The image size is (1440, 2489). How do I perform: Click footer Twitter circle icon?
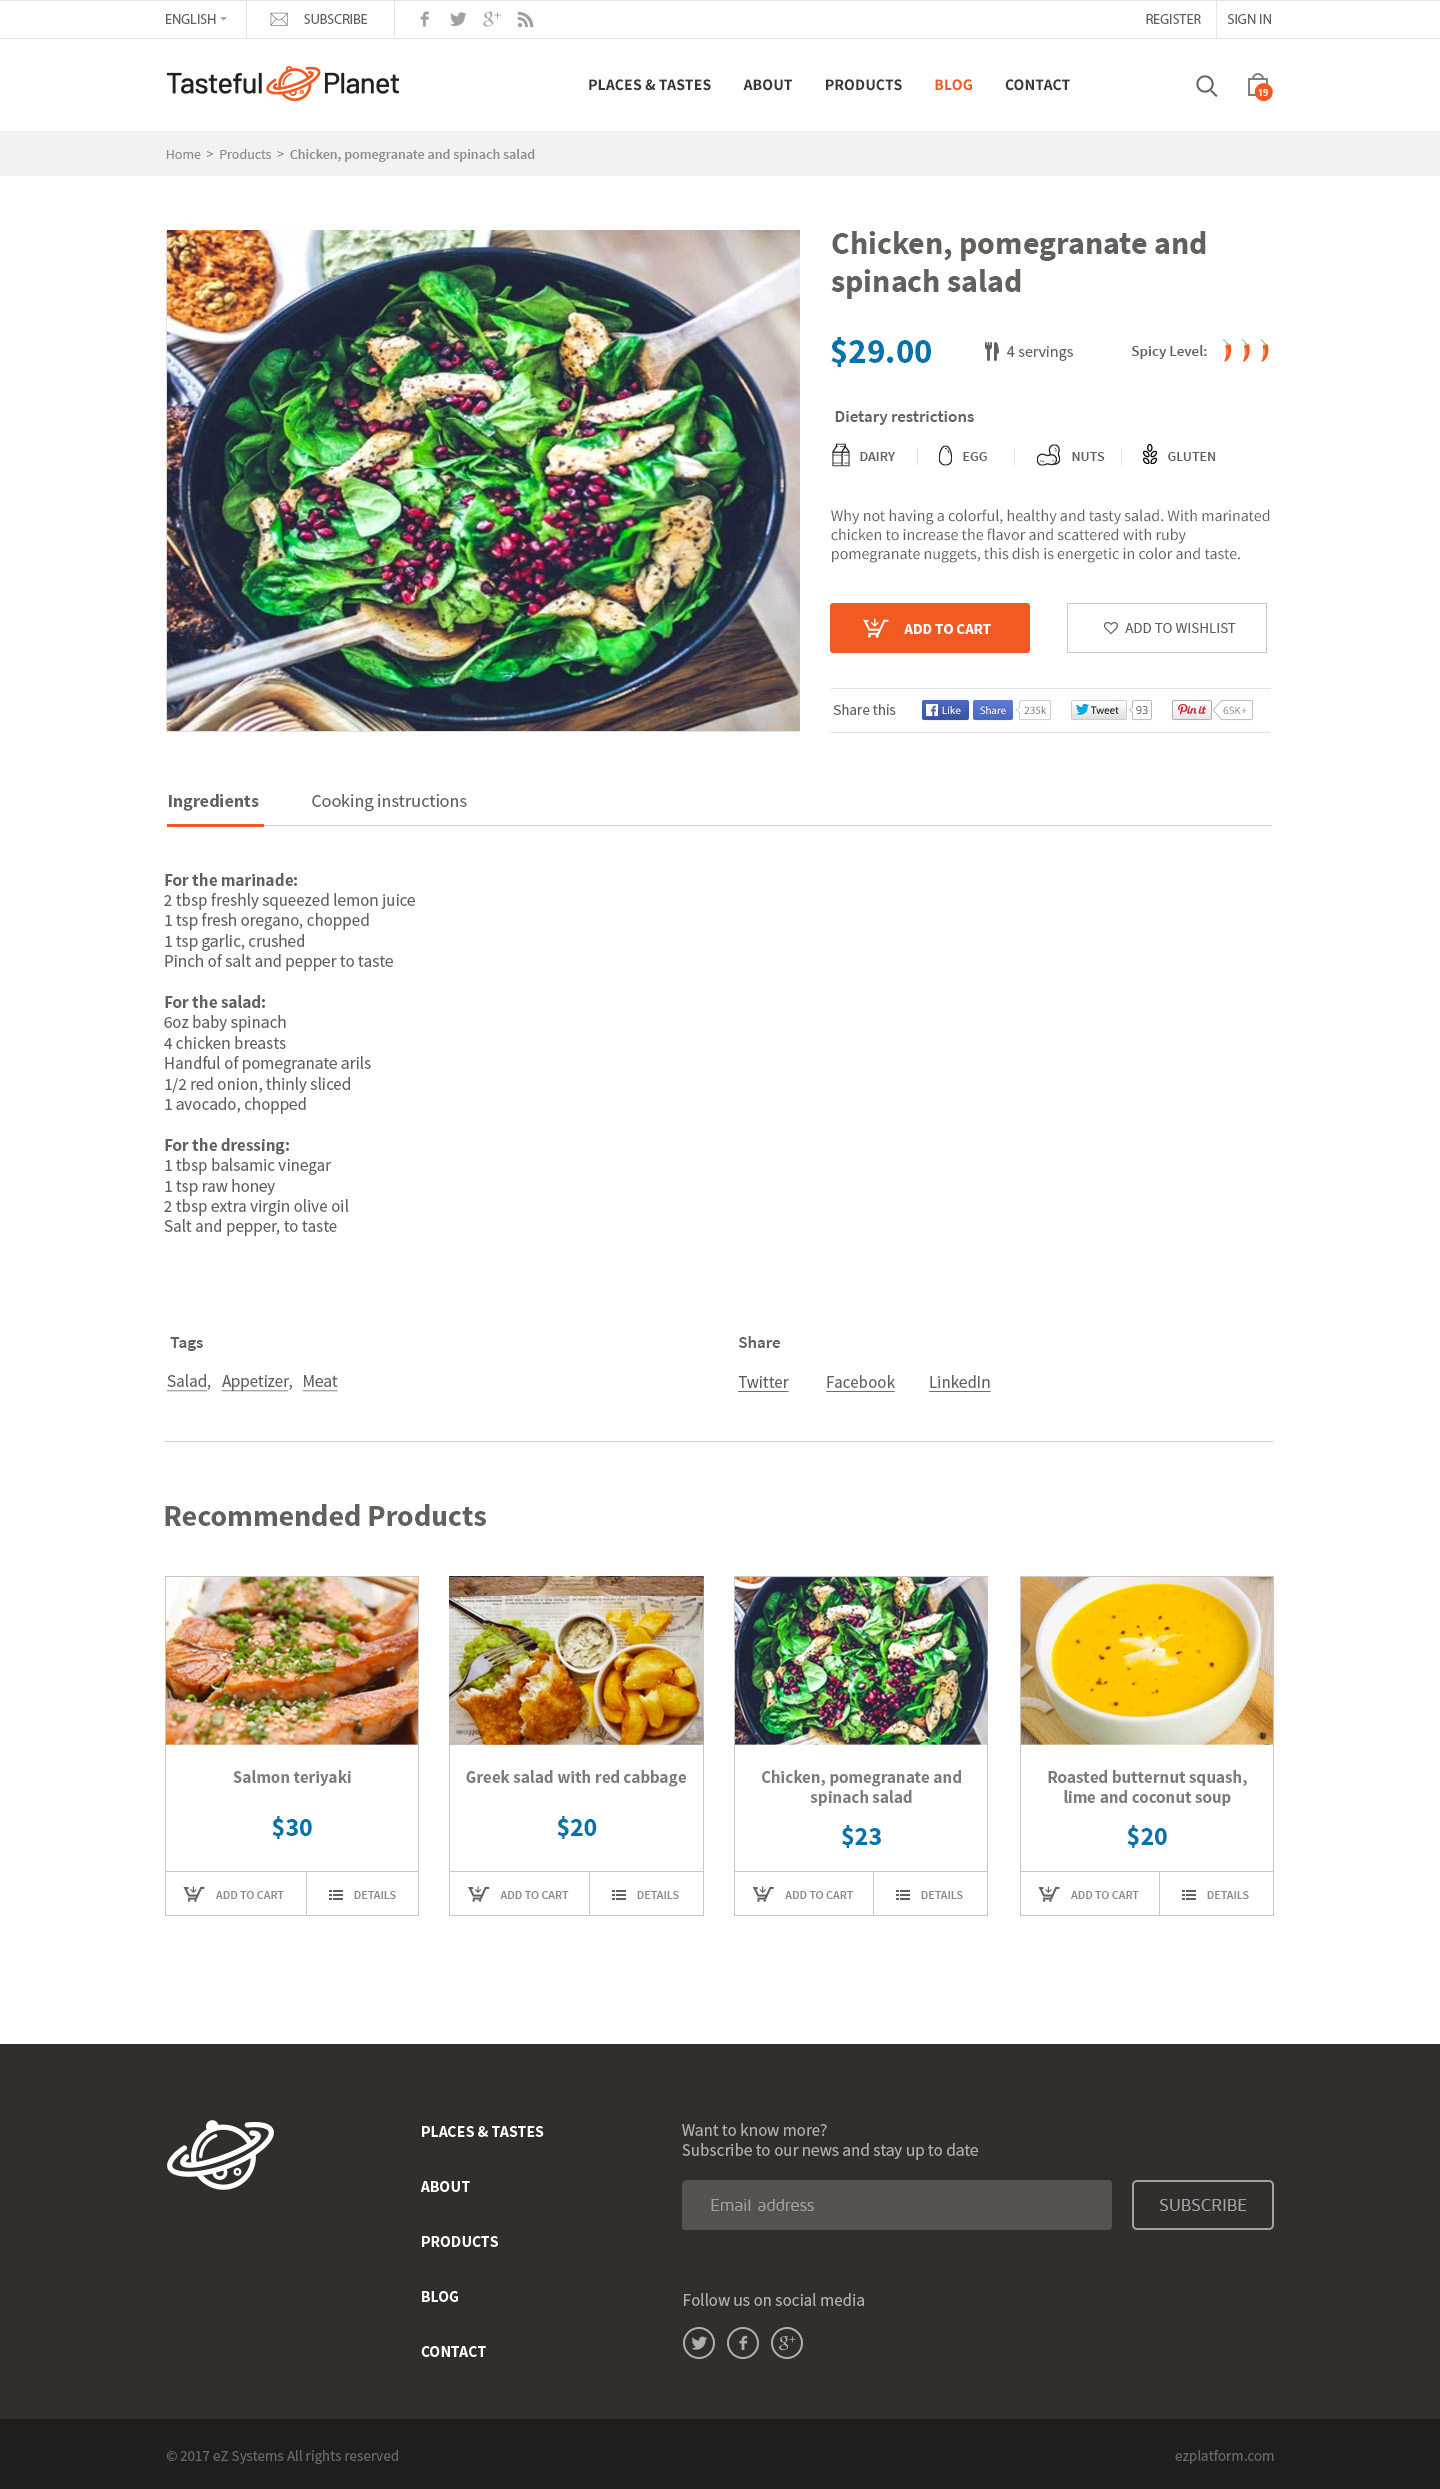coord(699,2342)
